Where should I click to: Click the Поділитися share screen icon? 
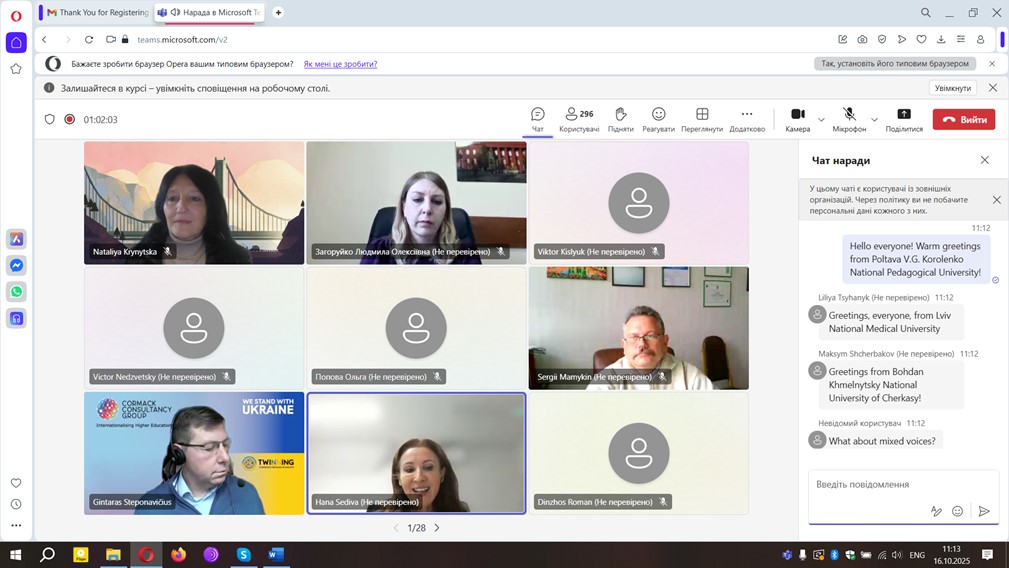pyautogui.click(x=903, y=119)
